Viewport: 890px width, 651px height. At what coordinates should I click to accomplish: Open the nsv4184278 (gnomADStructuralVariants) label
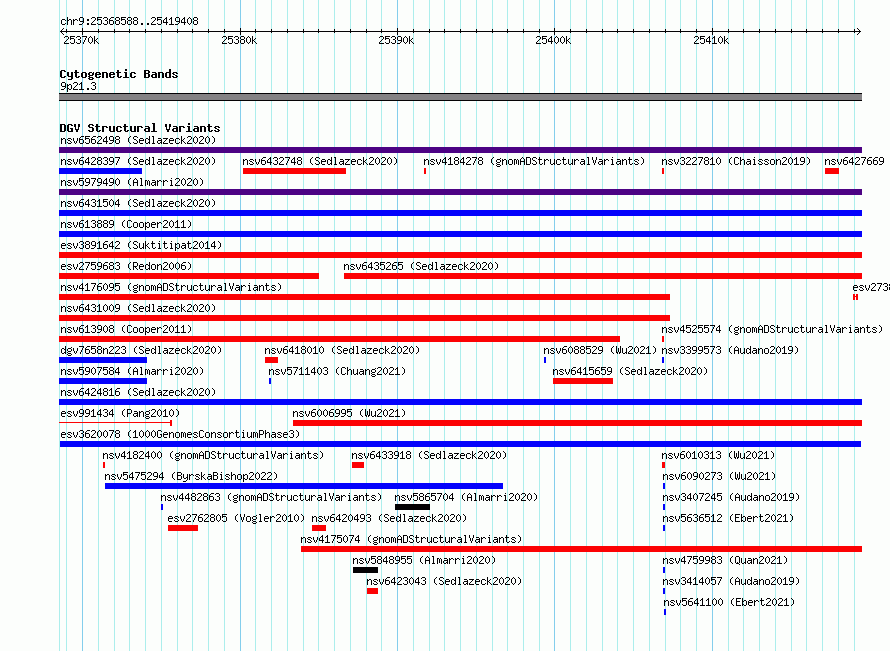coord(534,161)
